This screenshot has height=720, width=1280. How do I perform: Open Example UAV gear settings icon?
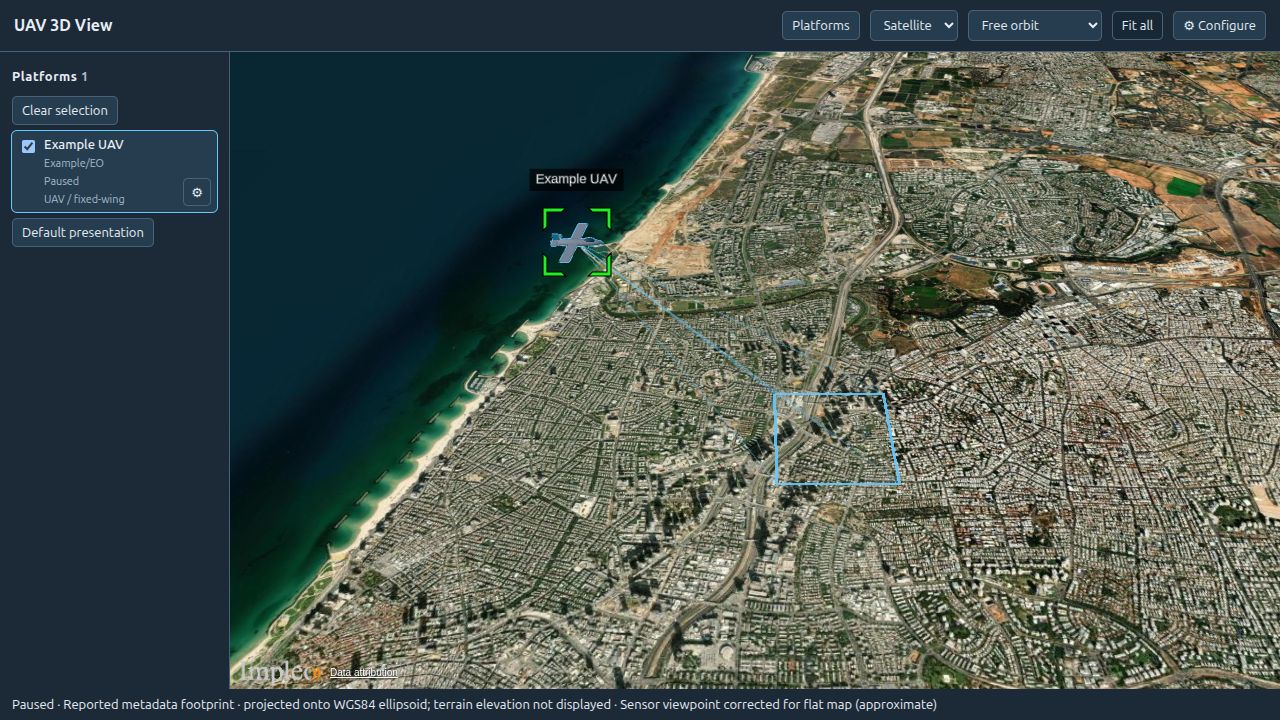click(x=197, y=192)
